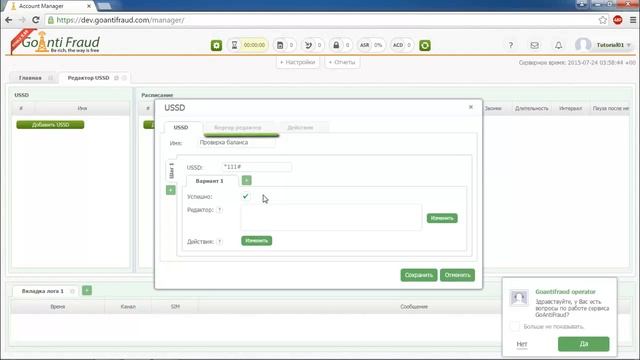Image resolution: width=640 pixels, height=360 pixels.
Task: Switch to the Главная tab
Action: pos(30,78)
